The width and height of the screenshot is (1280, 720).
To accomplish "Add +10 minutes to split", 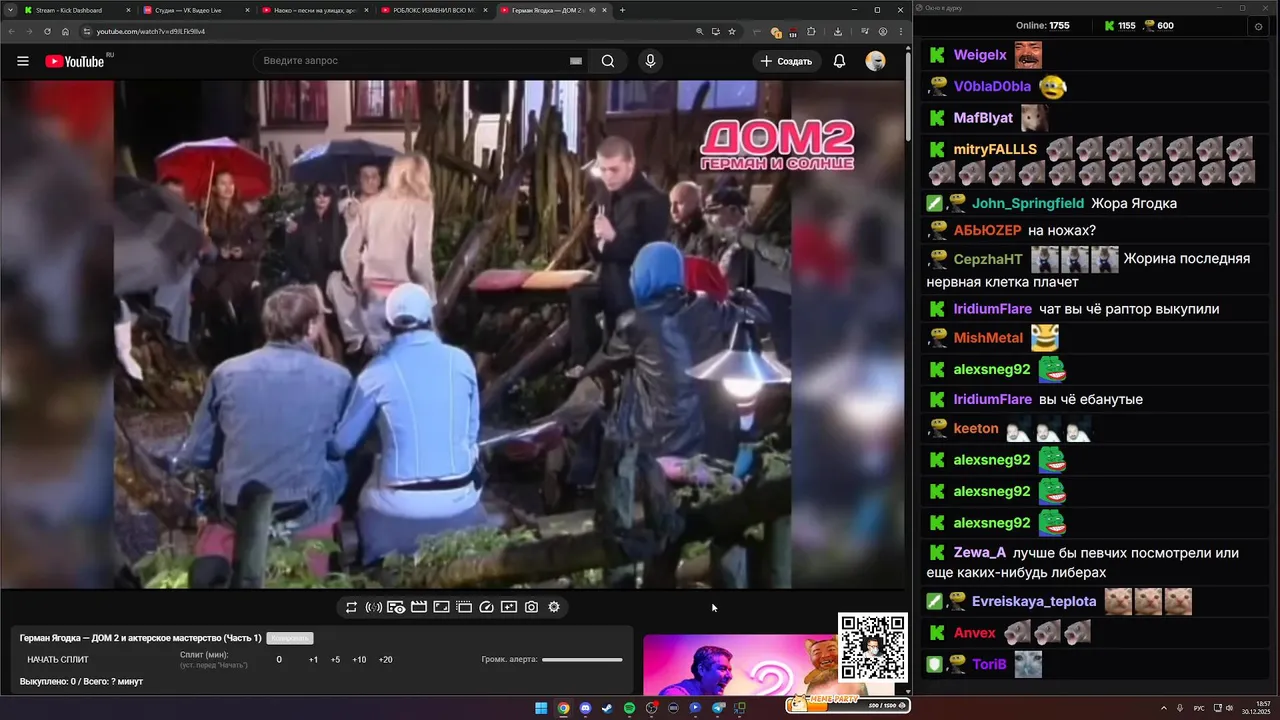I will [359, 660].
